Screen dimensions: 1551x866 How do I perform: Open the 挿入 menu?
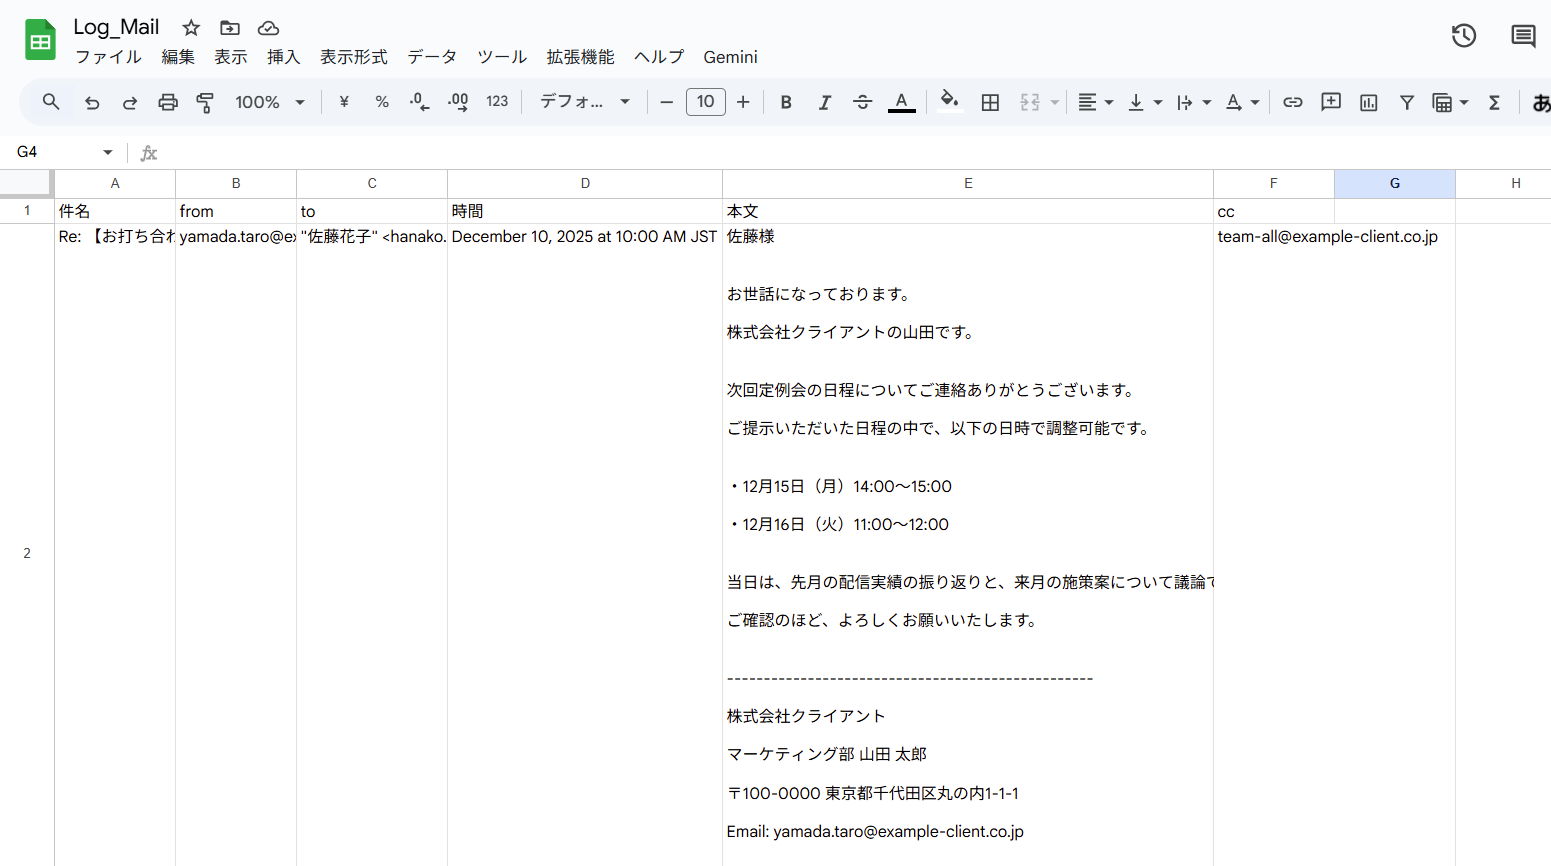pyautogui.click(x=283, y=57)
